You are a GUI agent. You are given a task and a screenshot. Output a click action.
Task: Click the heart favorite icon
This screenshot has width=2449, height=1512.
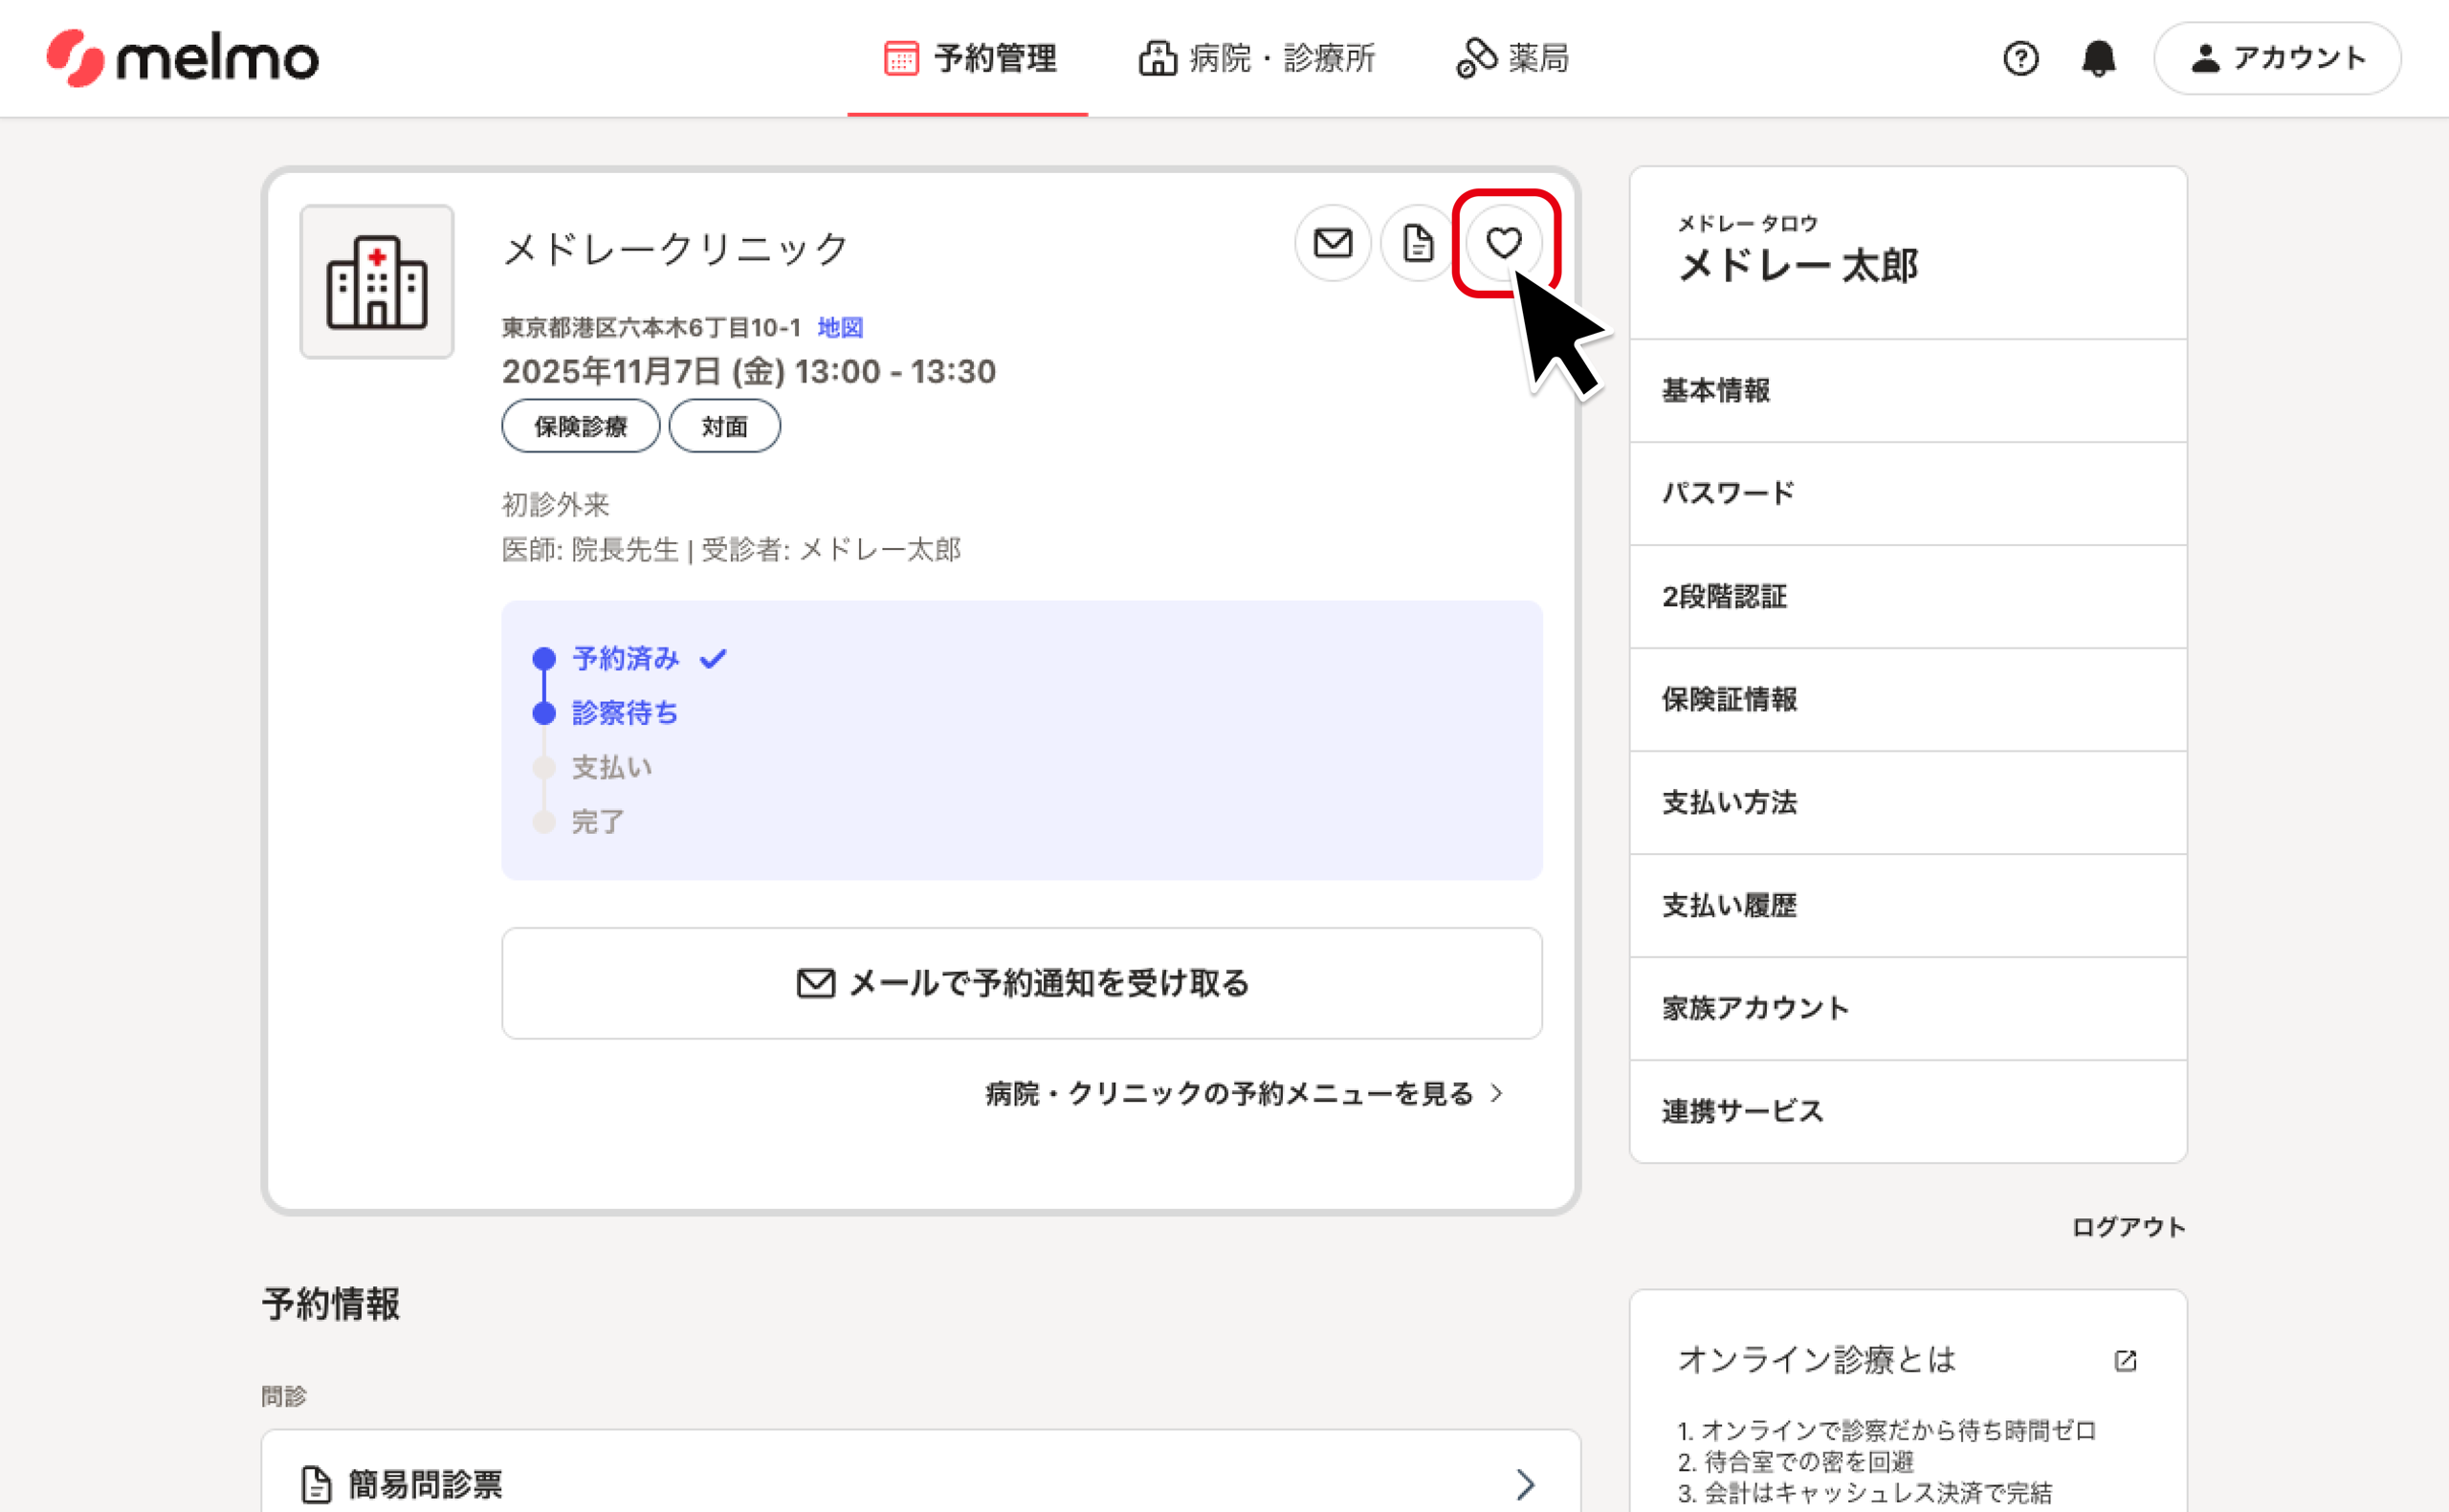pyautogui.click(x=1503, y=243)
